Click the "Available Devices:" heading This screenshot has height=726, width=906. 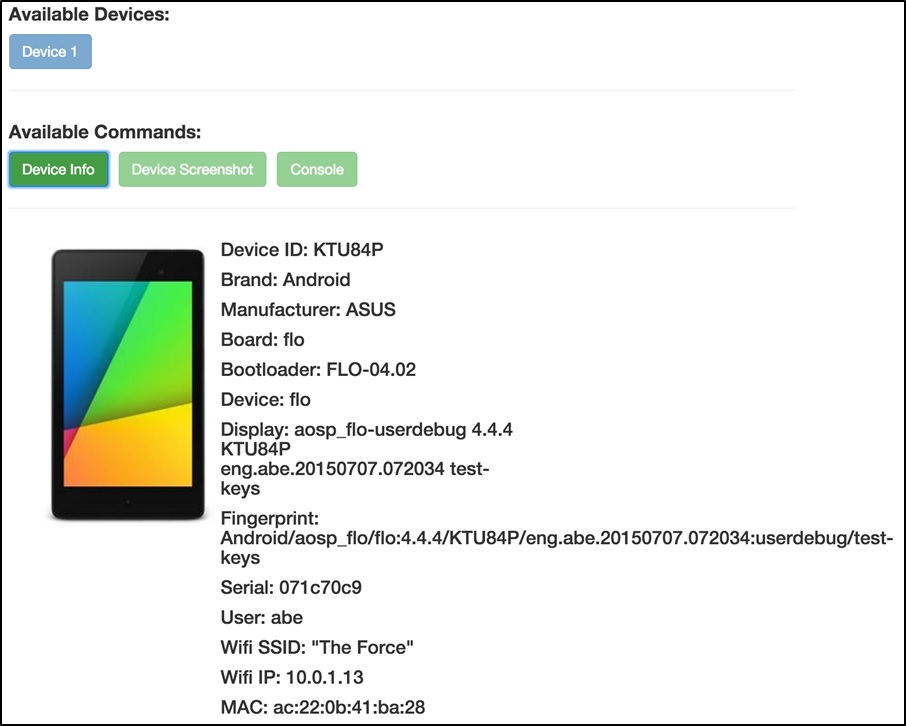click(89, 14)
